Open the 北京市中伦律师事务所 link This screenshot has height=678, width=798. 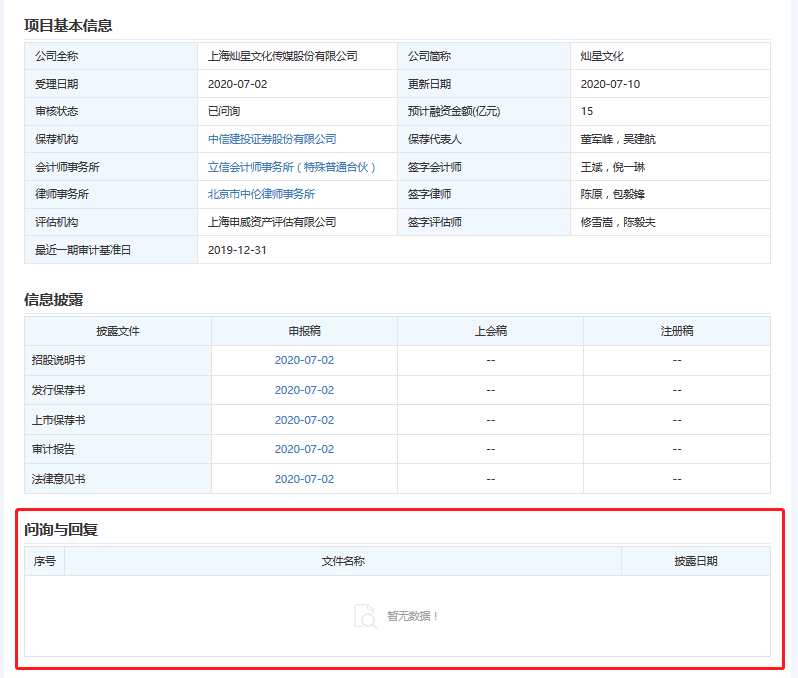(261, 194)
